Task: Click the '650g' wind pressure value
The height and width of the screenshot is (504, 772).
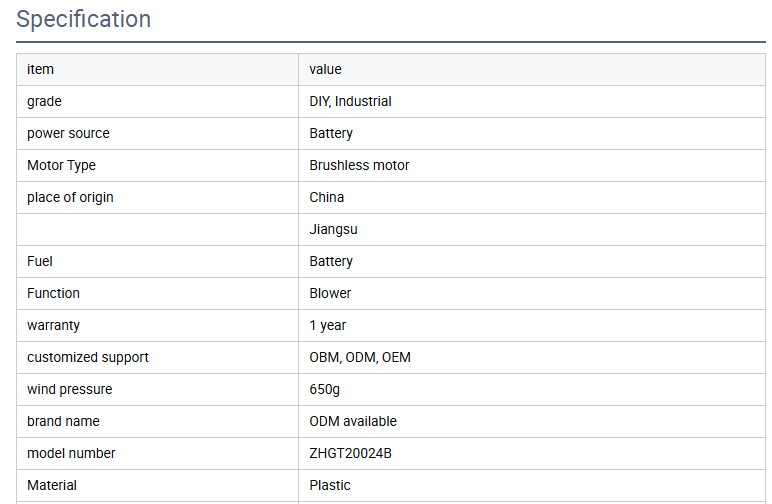Action: pyautogui.click(x=325, y=389)
